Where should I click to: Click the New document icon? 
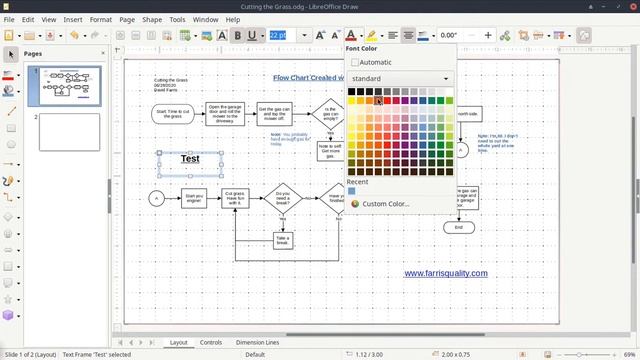[x=9, y=36]
